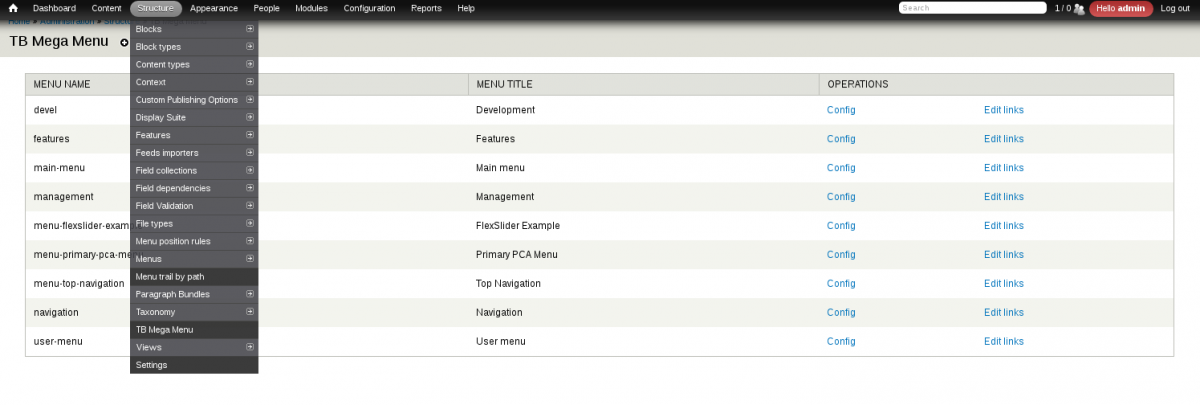1200x405 pixels.
Task: Open the Modules menu
Action: (x=311, y=8)
